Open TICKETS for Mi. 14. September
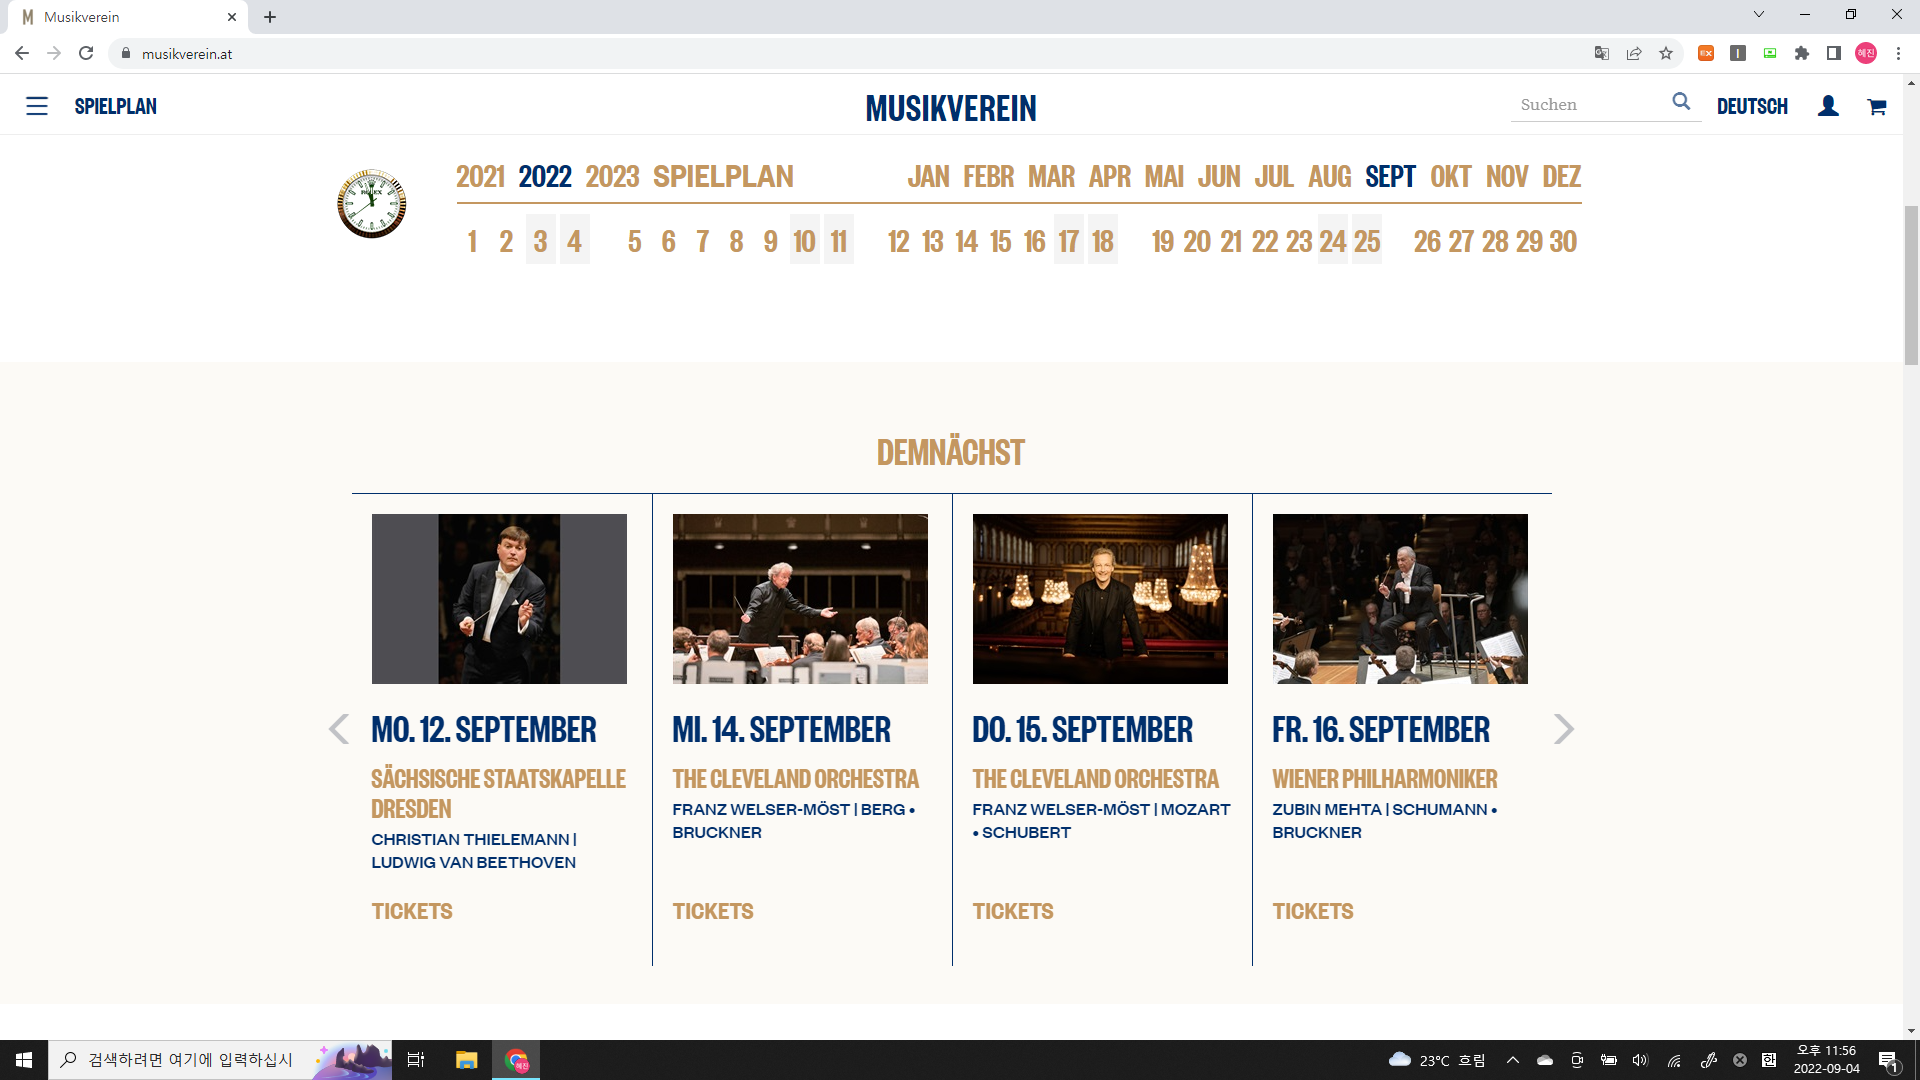The height and width of the screenshot is (1080, 1920). [x=713, y=911]
